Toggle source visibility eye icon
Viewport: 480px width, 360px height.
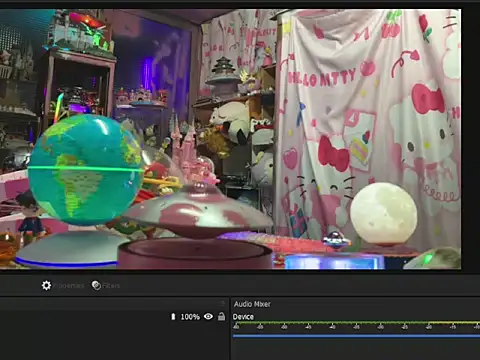pyautogui.click(x=208, y=316)
